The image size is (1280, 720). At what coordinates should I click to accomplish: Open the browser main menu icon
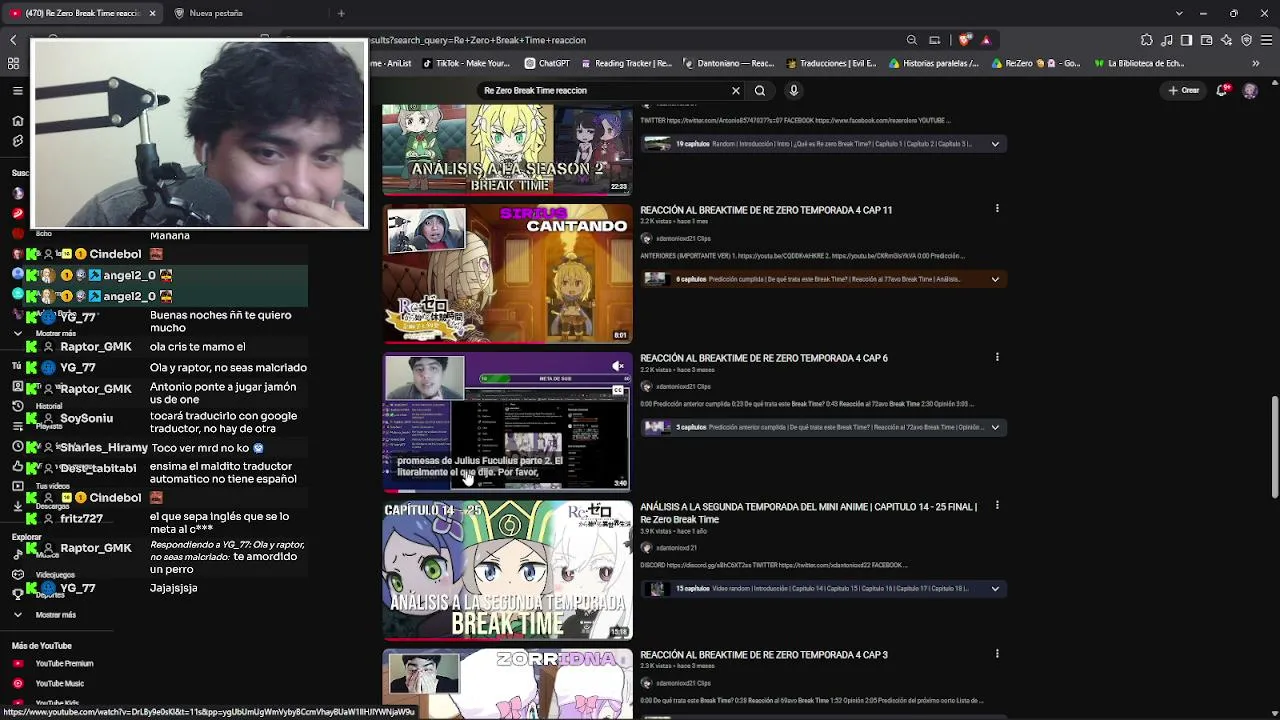click(1266, 40)
